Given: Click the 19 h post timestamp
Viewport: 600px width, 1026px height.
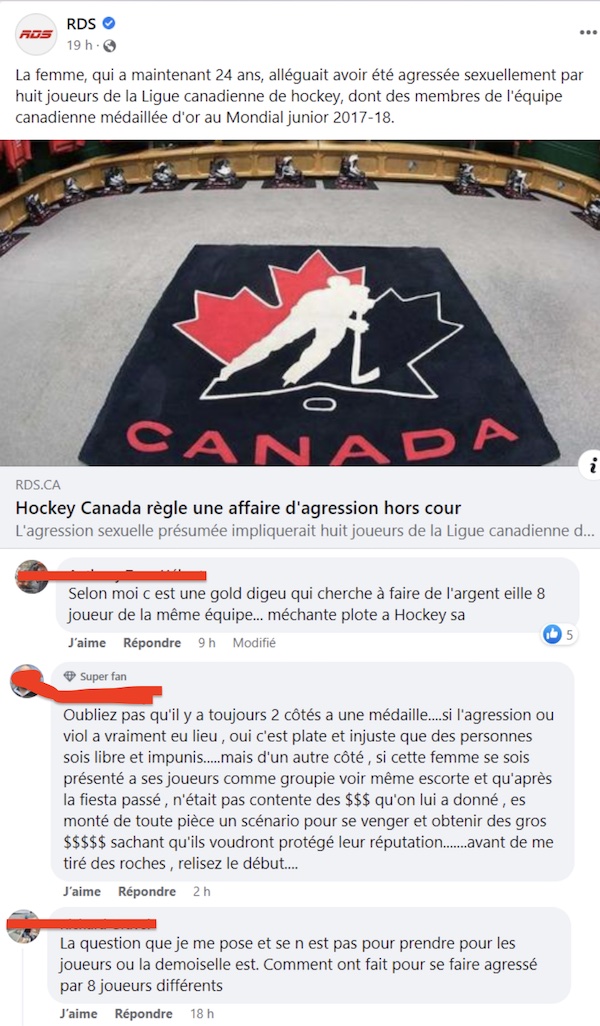Looking at the screenshot, I should [79, 46].
